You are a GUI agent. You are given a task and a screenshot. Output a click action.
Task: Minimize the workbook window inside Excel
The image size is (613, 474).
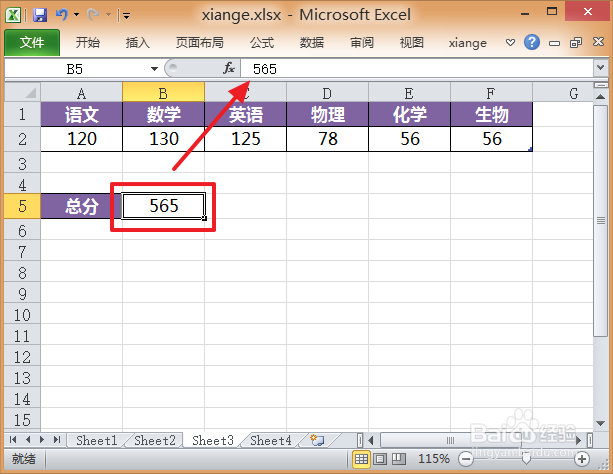pyautogui.click(x=554, y=43)
